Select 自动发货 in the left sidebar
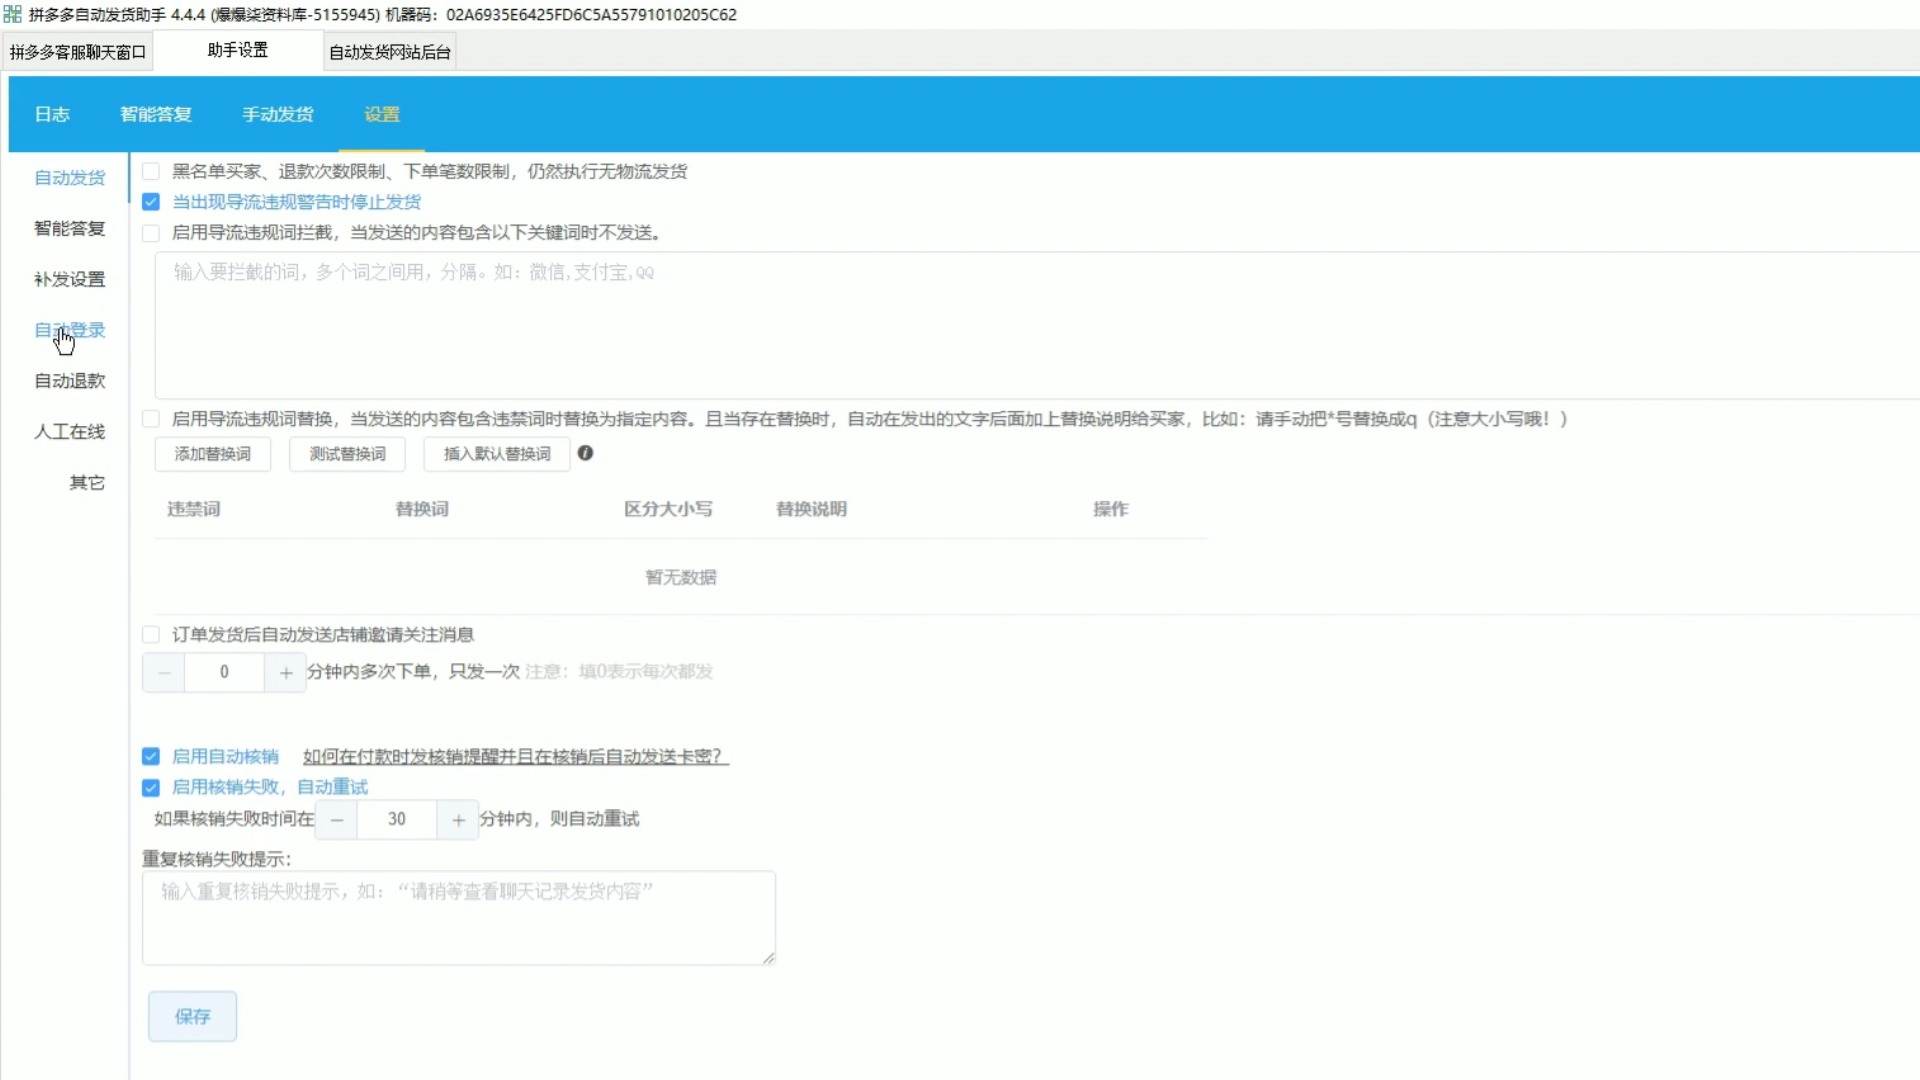The width and height of the screenshot is (1920, 1080). coord(70,178)
